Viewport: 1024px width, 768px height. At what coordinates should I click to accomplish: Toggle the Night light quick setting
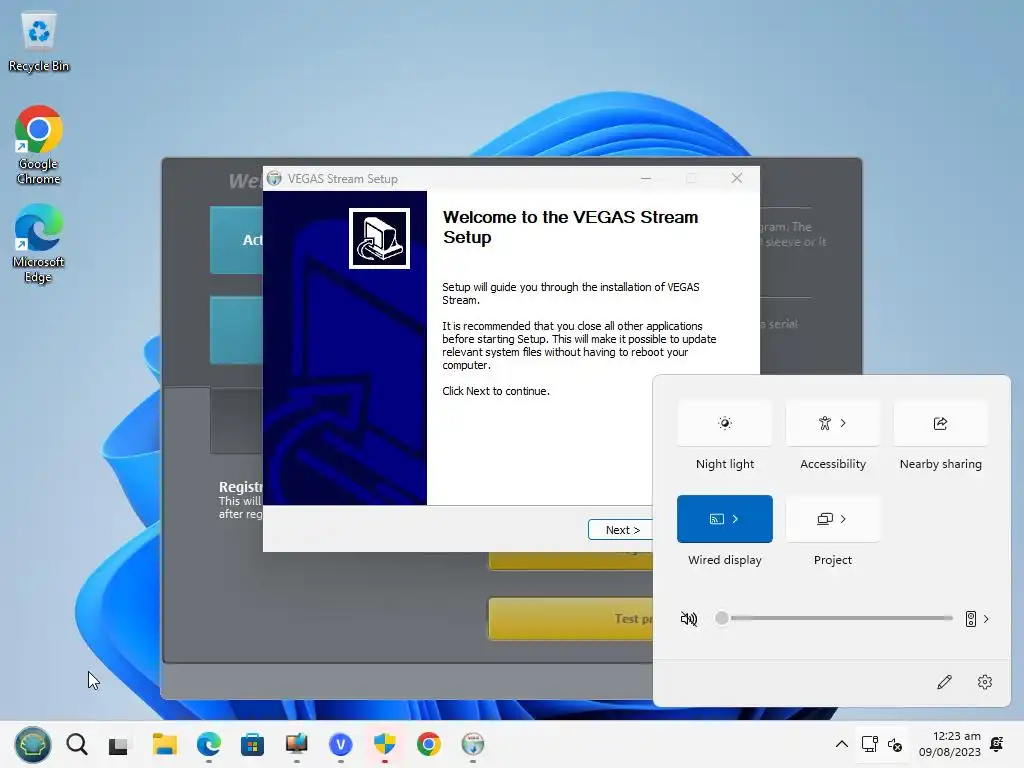725,423
